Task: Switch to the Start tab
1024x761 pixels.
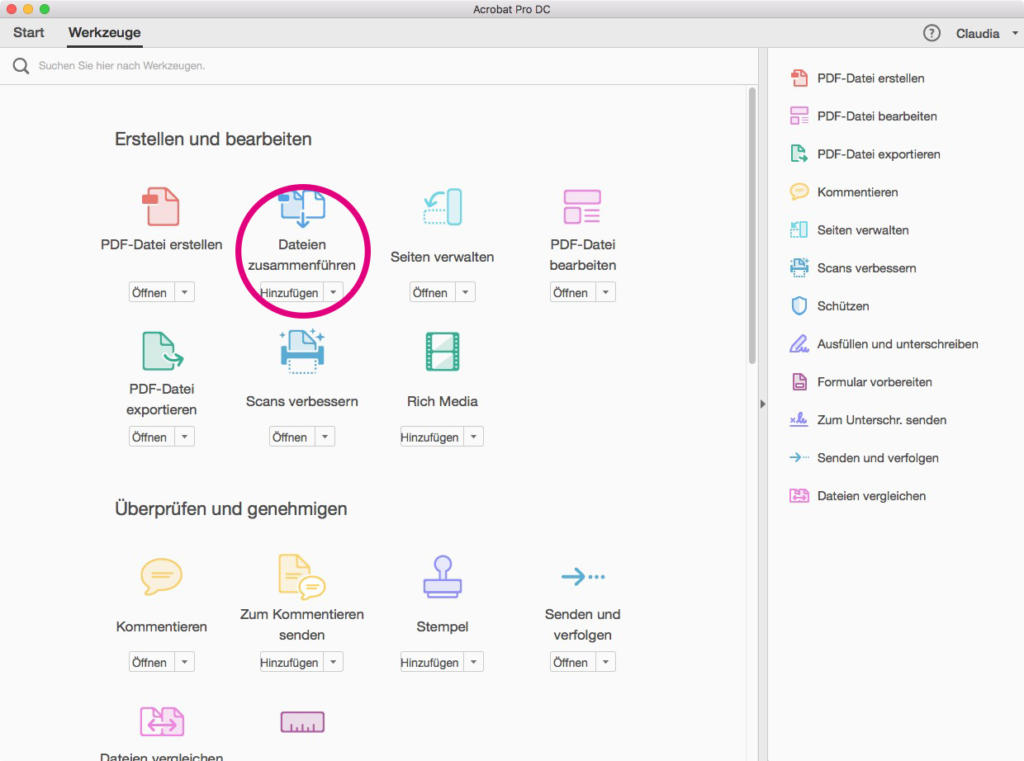Action: point(28,32)
